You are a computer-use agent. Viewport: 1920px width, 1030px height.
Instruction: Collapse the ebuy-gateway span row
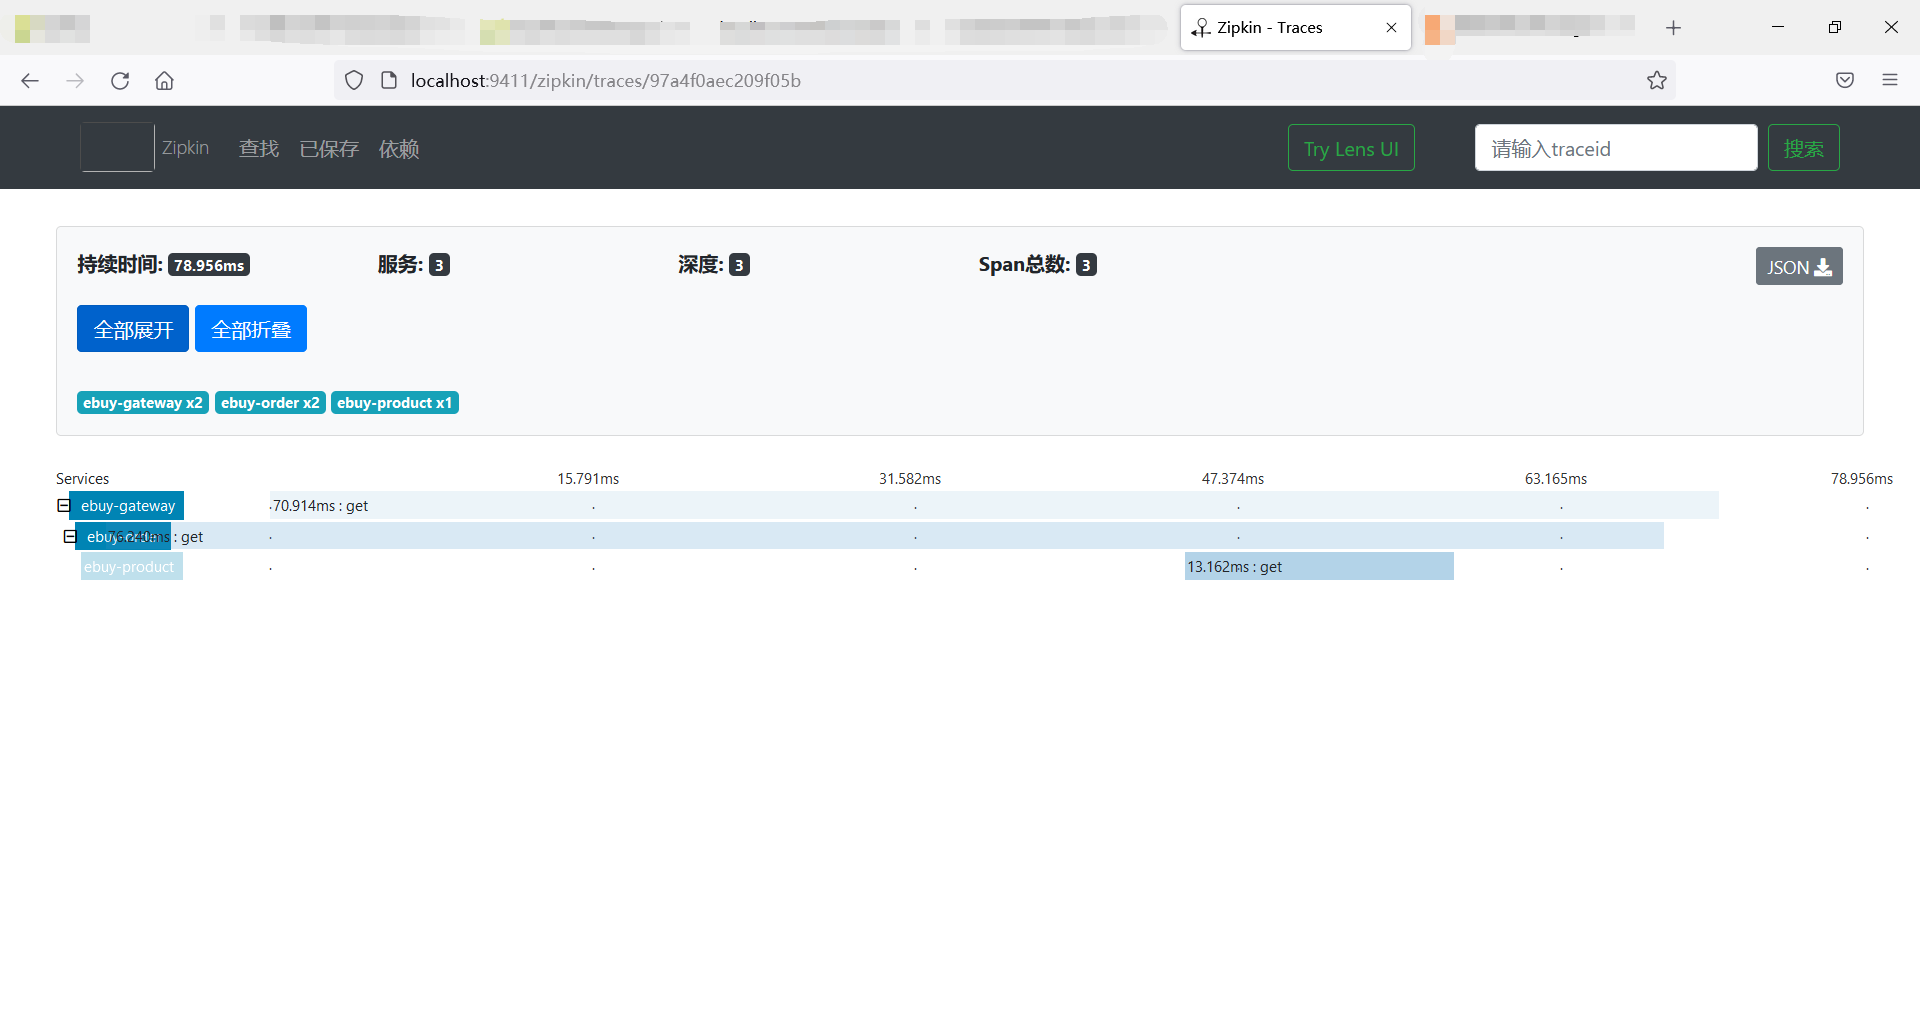click(64, 506)
